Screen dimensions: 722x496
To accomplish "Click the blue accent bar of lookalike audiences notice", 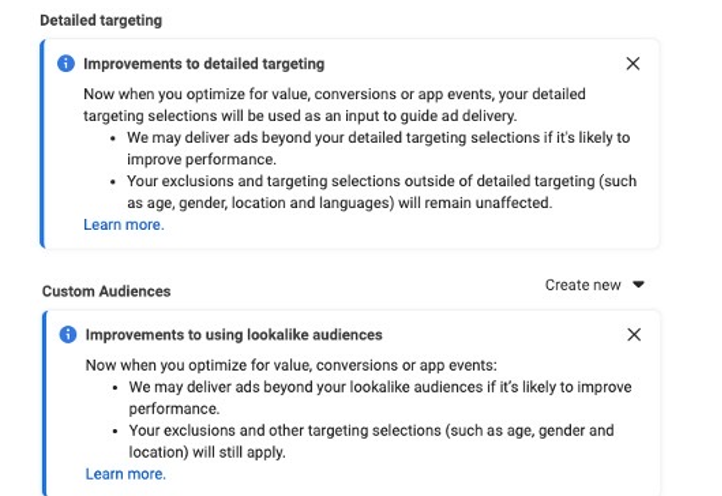I will [44, 403].
